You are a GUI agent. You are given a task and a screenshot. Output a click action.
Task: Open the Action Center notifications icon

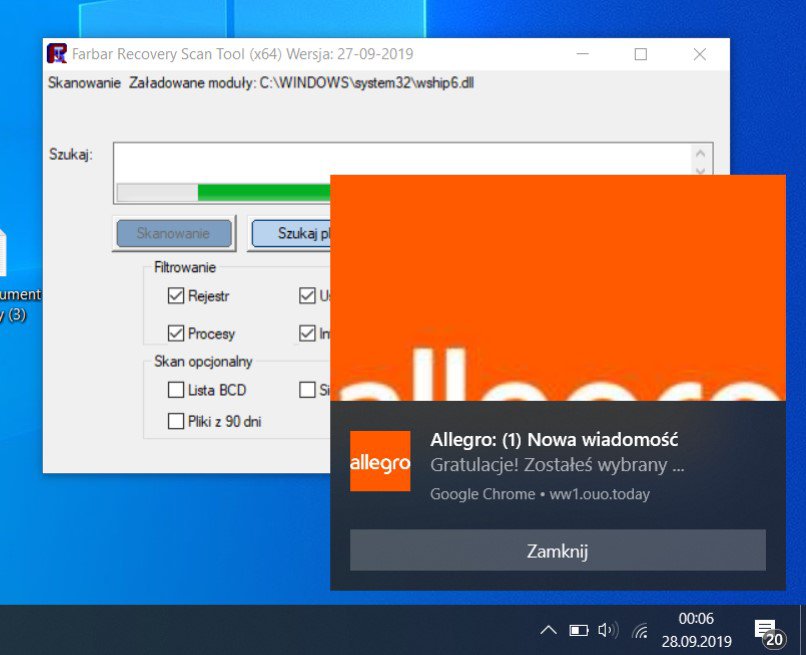[x=768, y=633]
